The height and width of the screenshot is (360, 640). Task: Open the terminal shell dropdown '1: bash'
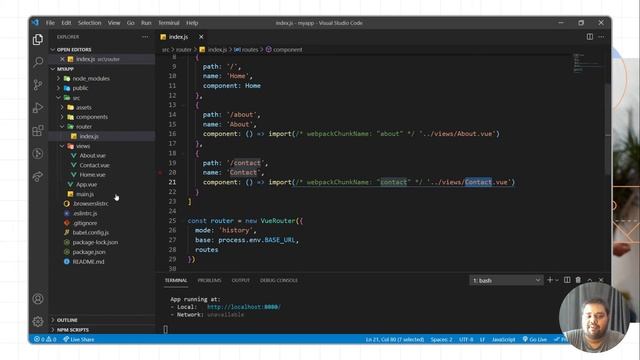tap(506, 280)
